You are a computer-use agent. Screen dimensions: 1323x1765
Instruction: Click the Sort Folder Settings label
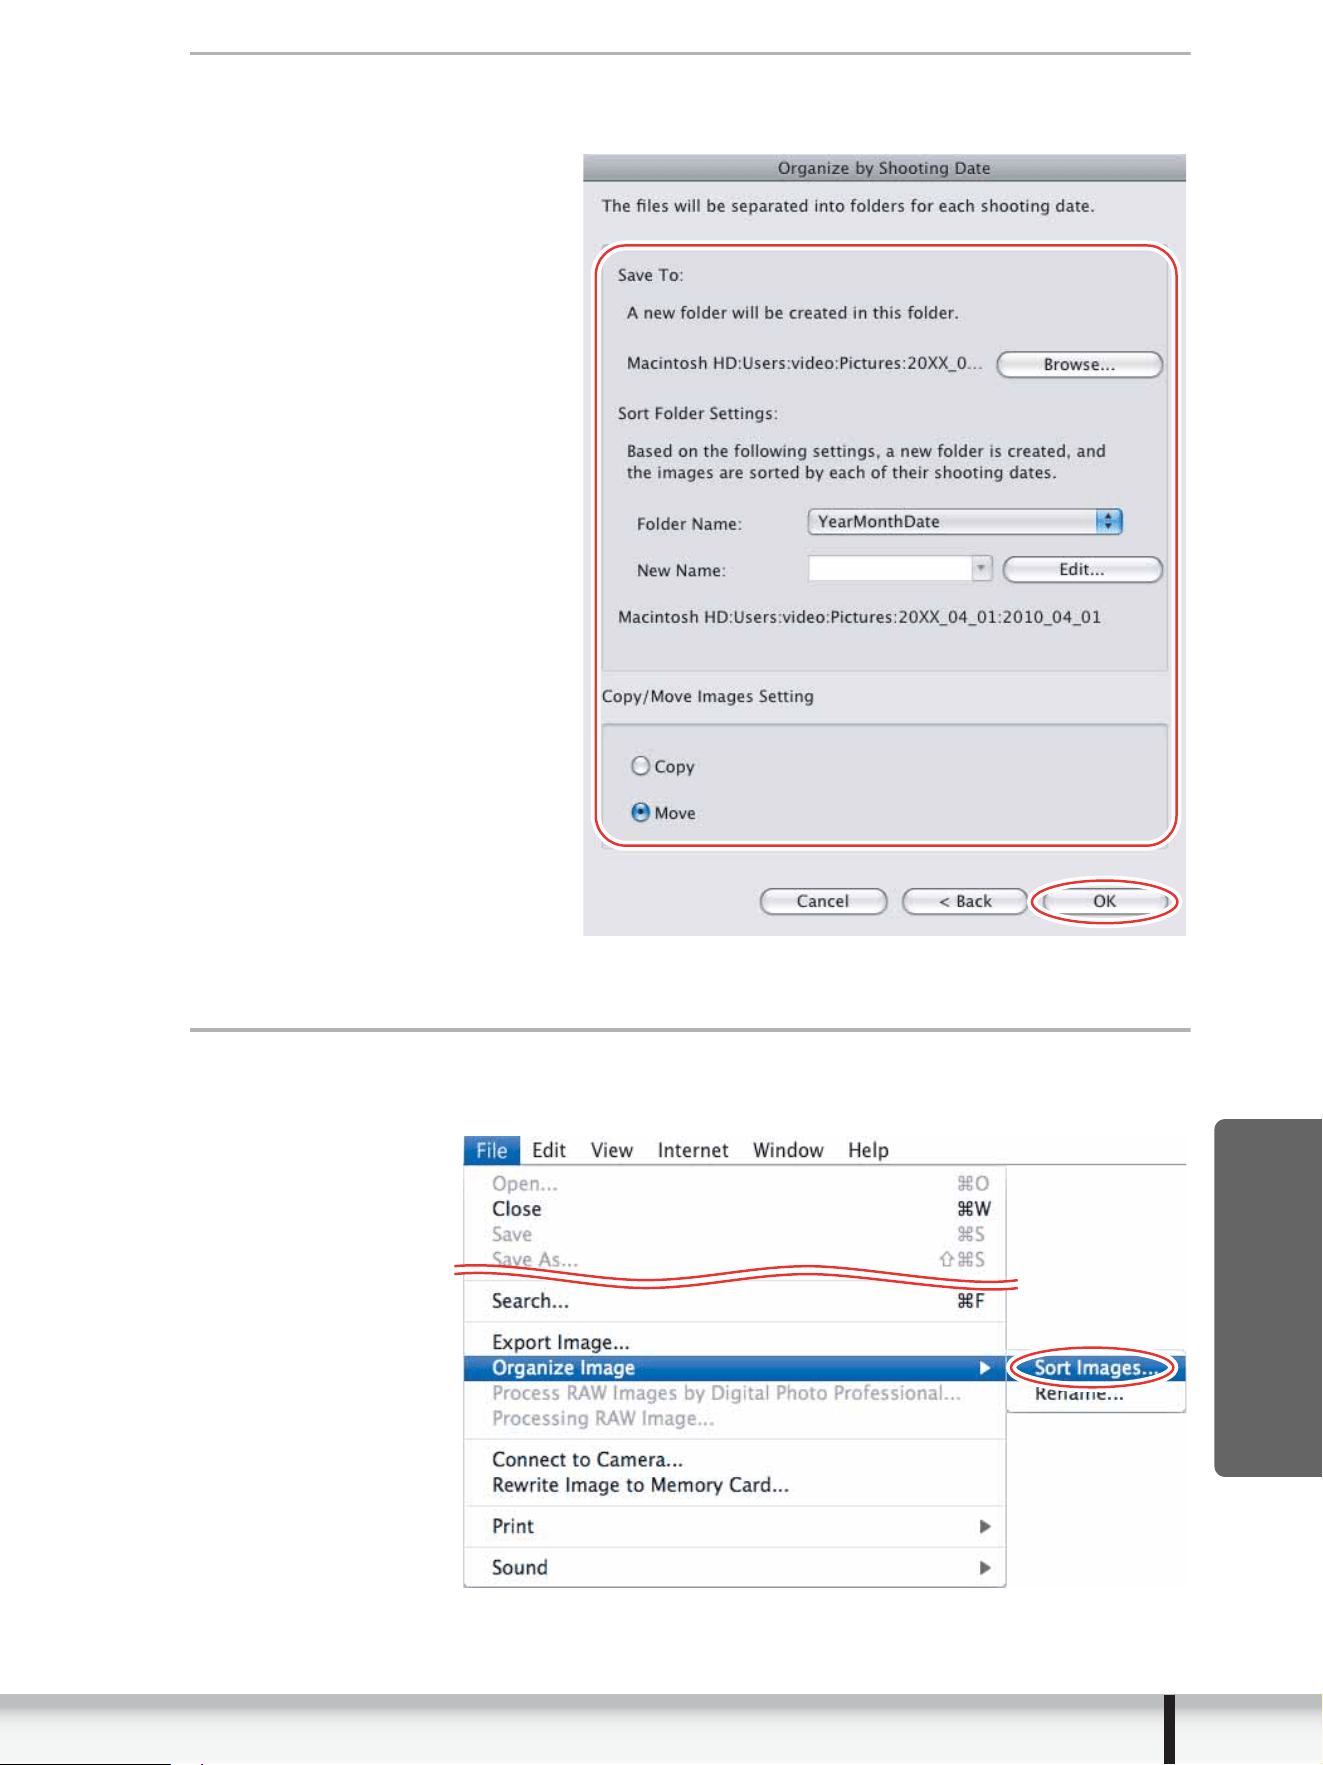click(697, 413)
